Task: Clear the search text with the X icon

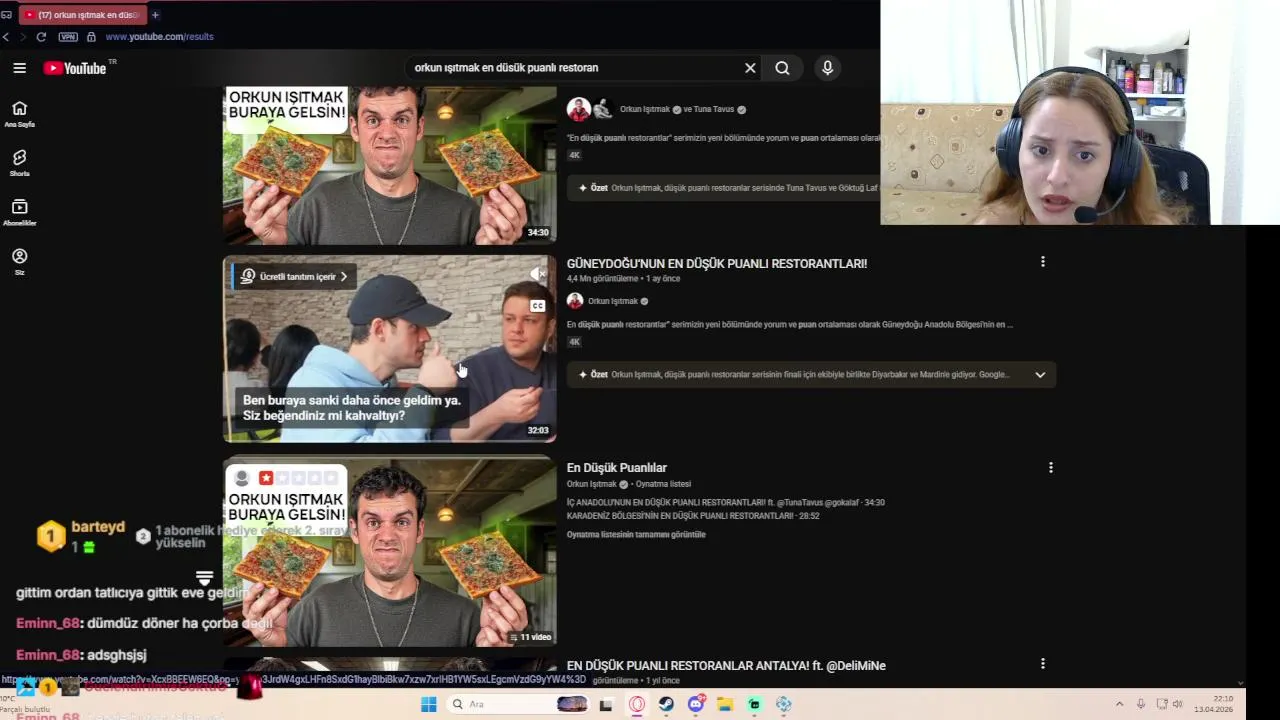Action: click(750, 68)
